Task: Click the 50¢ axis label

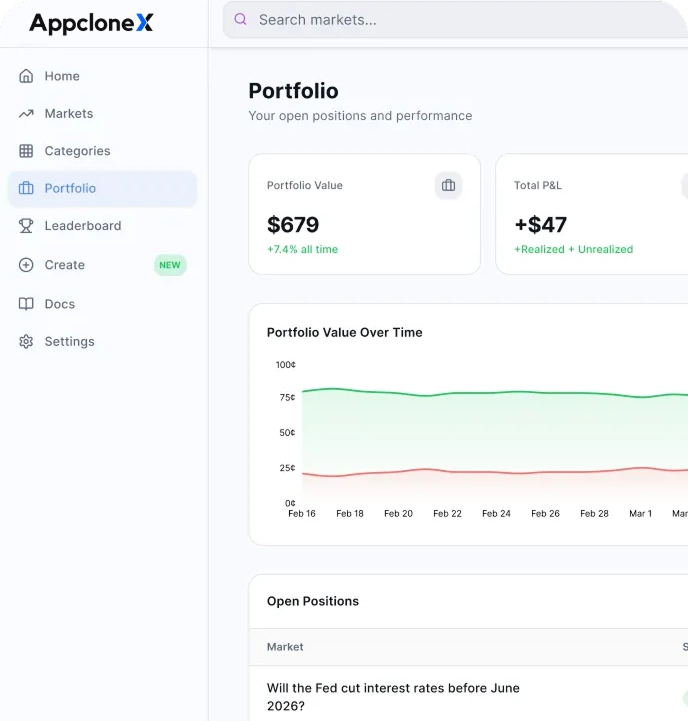Action: pyautogui.click(x=287, y=433)
